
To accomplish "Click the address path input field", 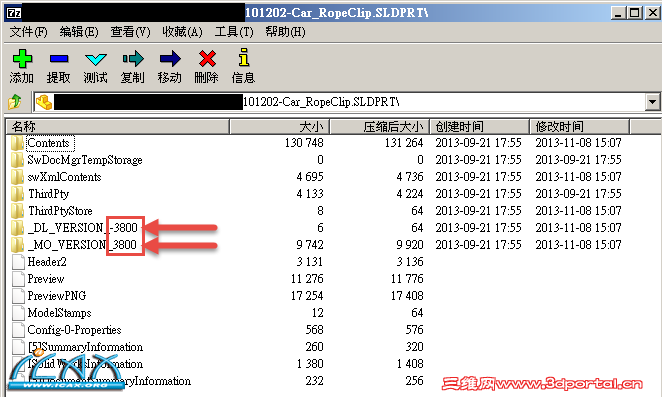I will (x=340, y=102).
